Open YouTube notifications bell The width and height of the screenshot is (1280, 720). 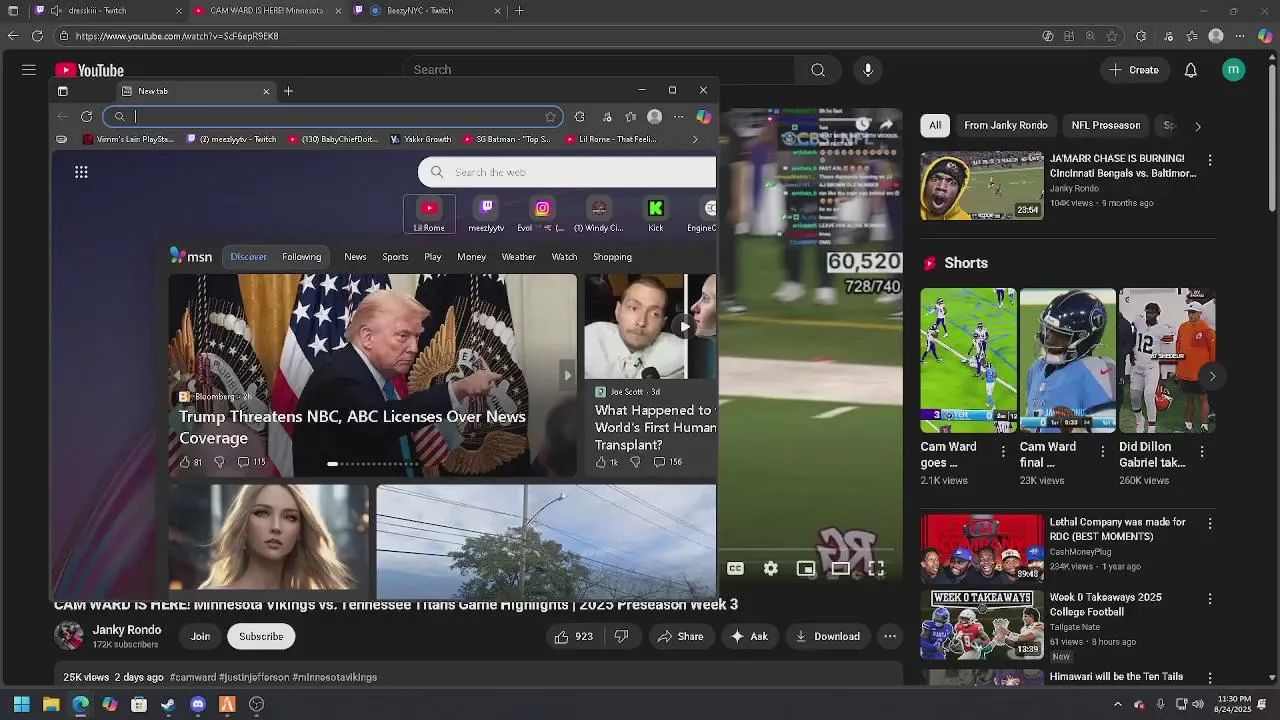pos(1191,70)
